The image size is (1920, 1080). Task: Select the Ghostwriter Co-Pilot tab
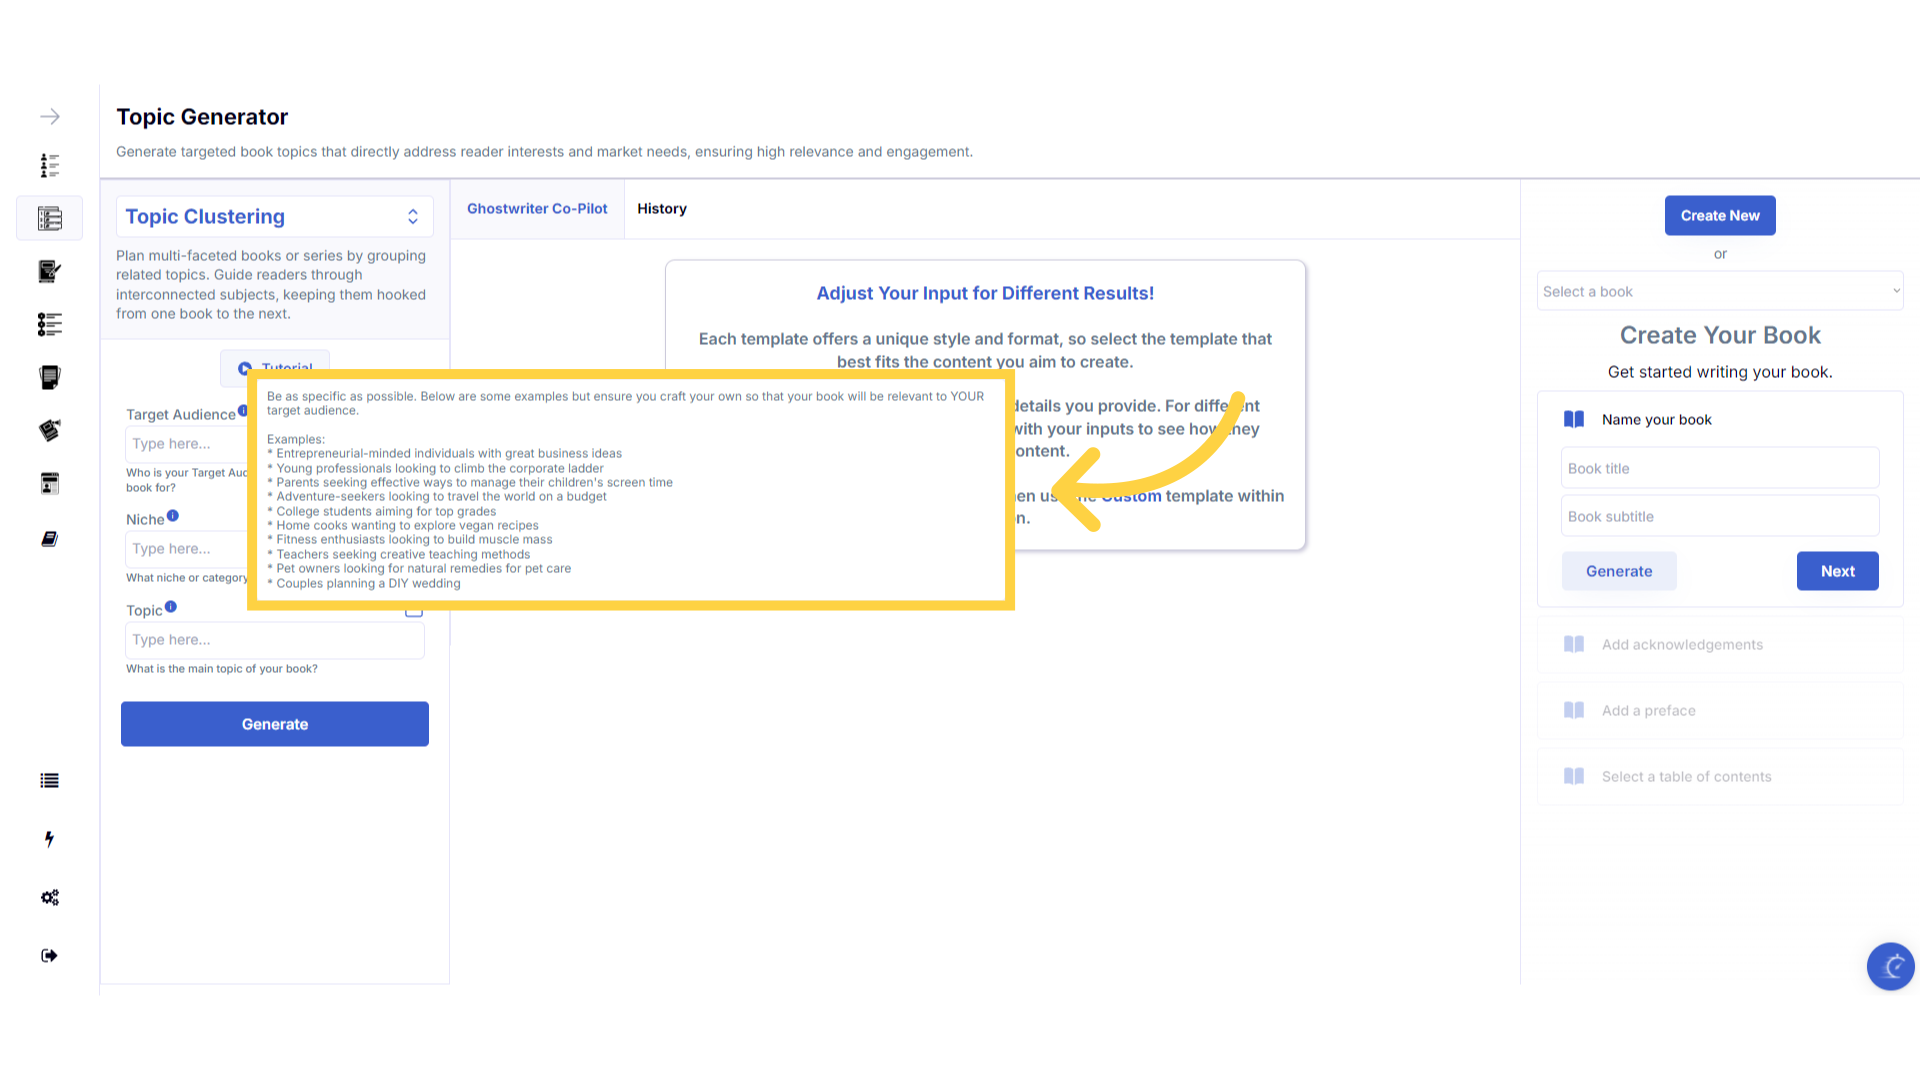[x=537, y=209]
